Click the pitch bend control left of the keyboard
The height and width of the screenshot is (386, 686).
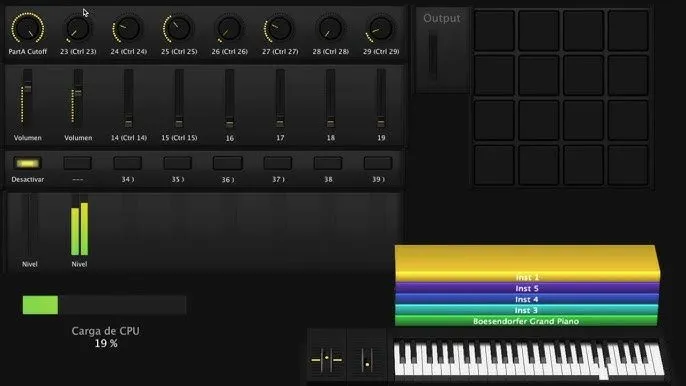click(327, 359)
